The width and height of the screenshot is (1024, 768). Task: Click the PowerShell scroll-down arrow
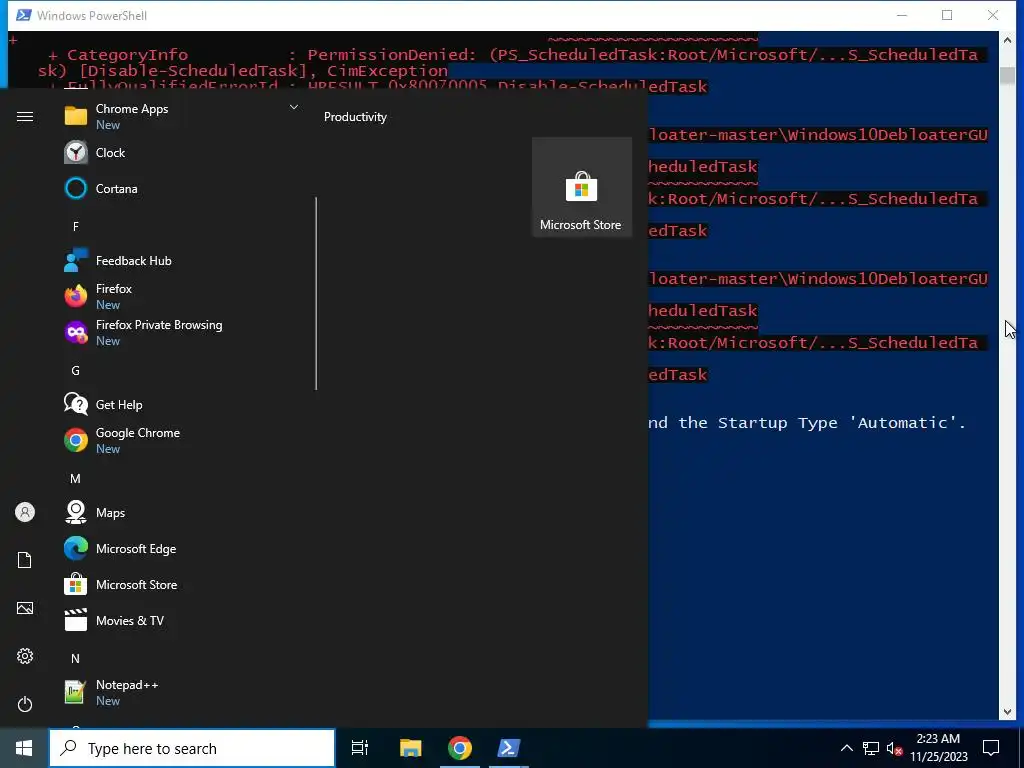(x=1007, y=712)
